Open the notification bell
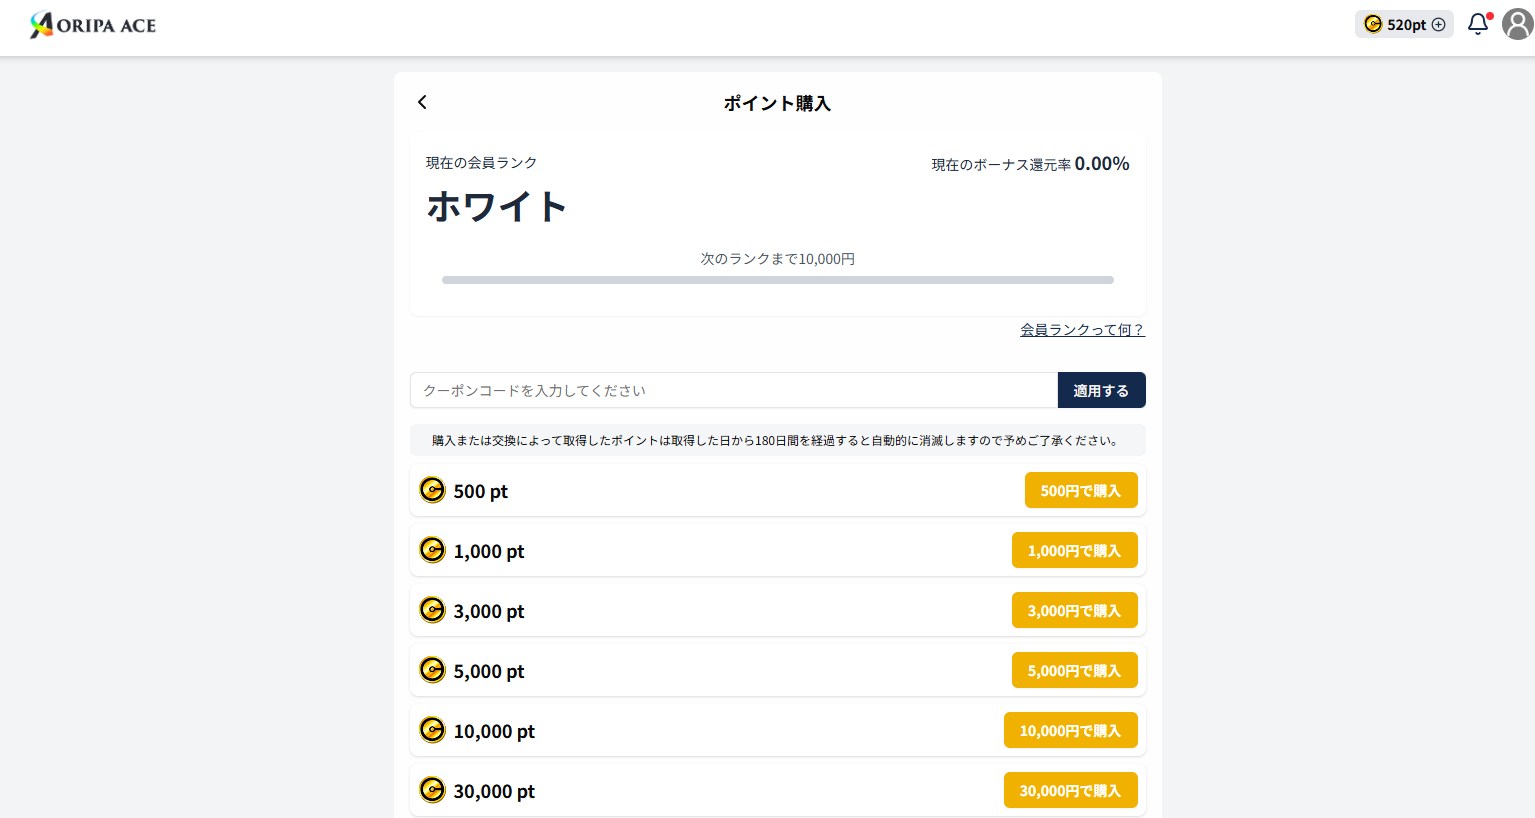The height and width of the screenshot is (818, 1535). [1477, 24]
